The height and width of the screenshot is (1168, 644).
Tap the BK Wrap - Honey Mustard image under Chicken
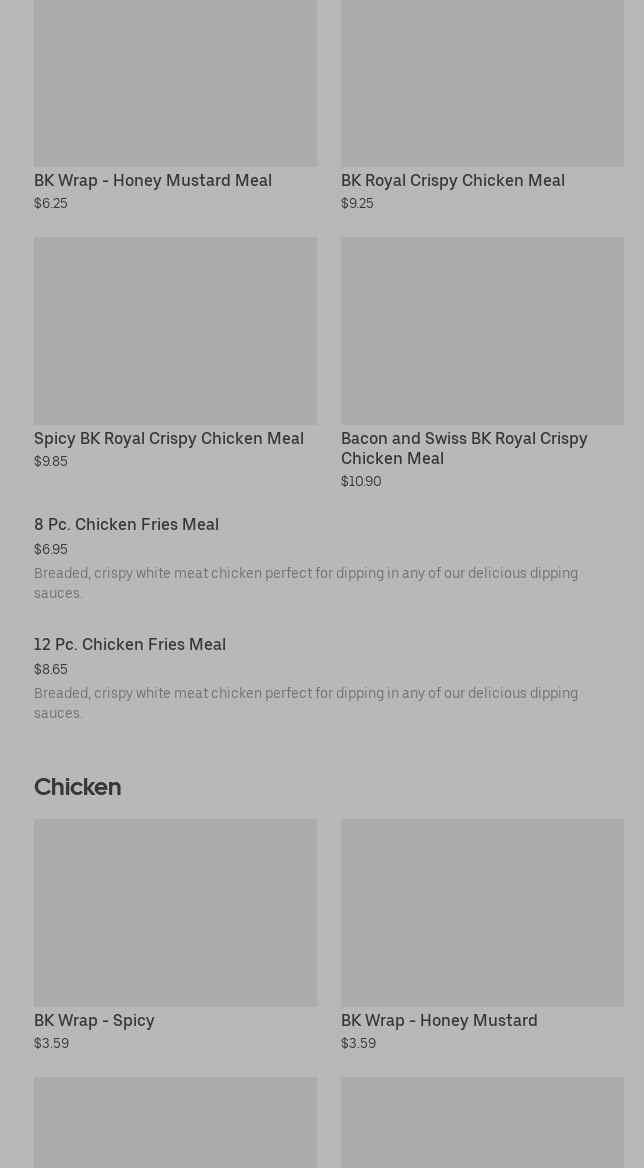coord(482,913)
